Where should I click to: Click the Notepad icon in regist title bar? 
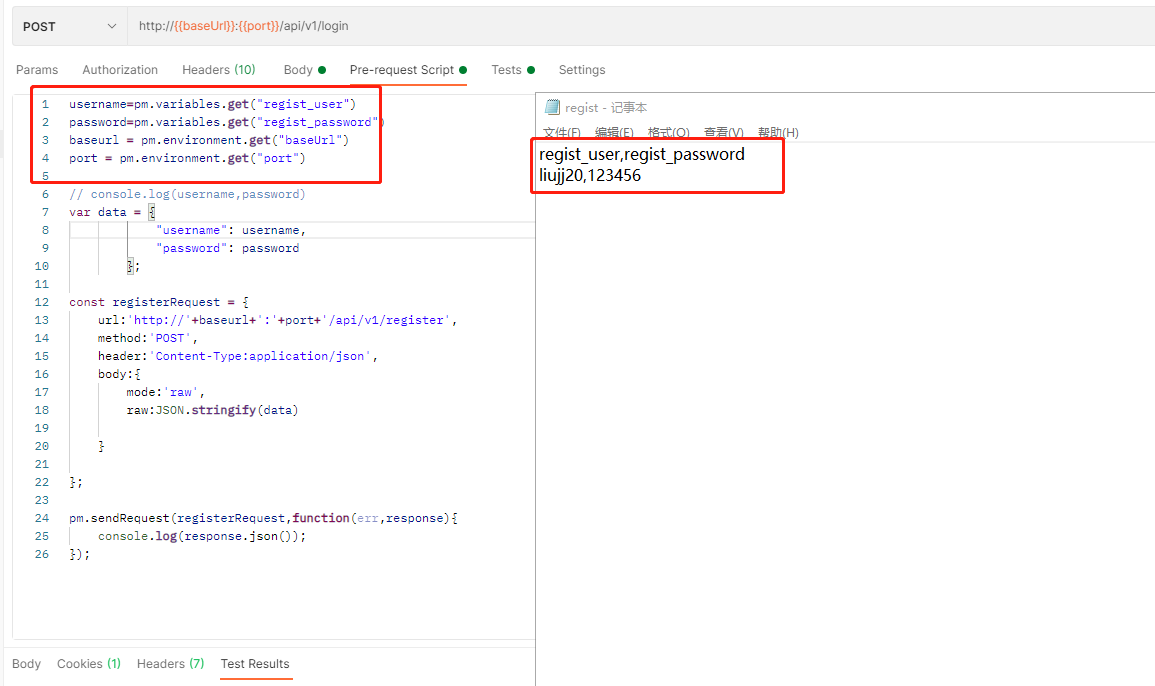click(x=552, y=108)
